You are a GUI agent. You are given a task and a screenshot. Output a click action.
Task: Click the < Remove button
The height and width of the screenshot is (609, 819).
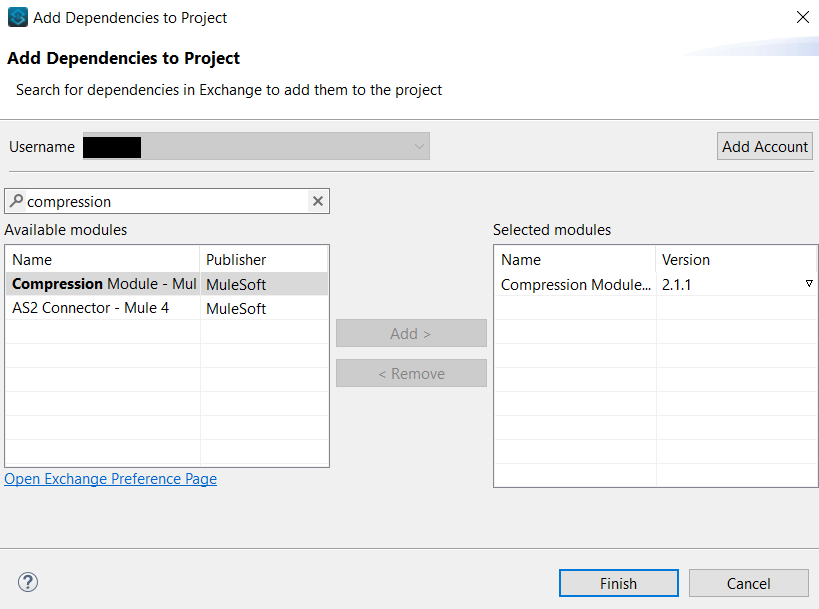[411, 373]
